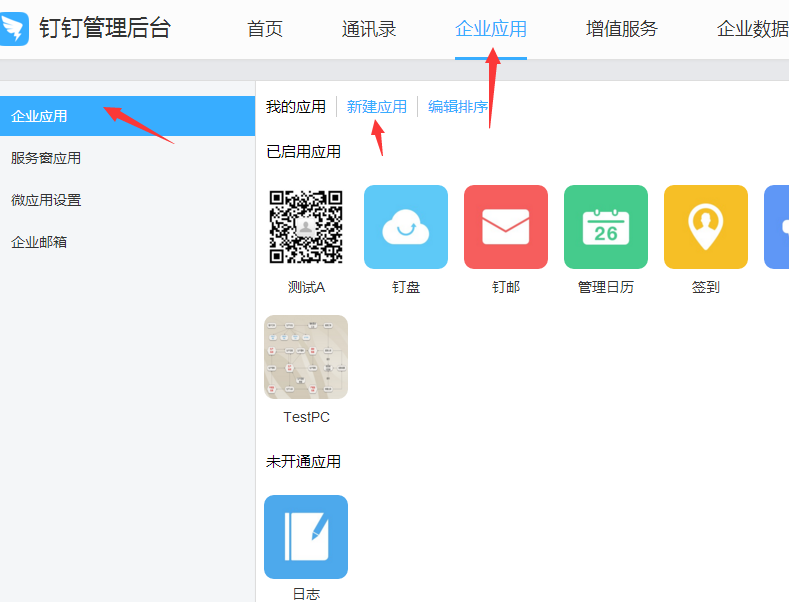Click the 测试A QR code app
789x602 pixels.
(x=306, y=227)
